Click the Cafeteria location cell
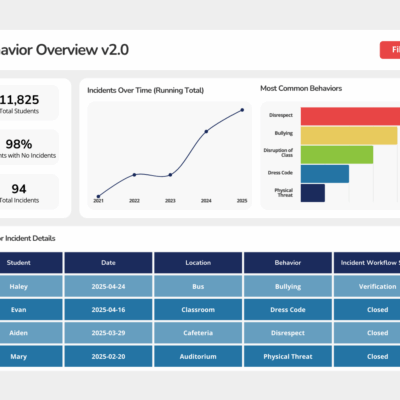The image size is (400, 400). pyautogui.click(x=198, y=333)
